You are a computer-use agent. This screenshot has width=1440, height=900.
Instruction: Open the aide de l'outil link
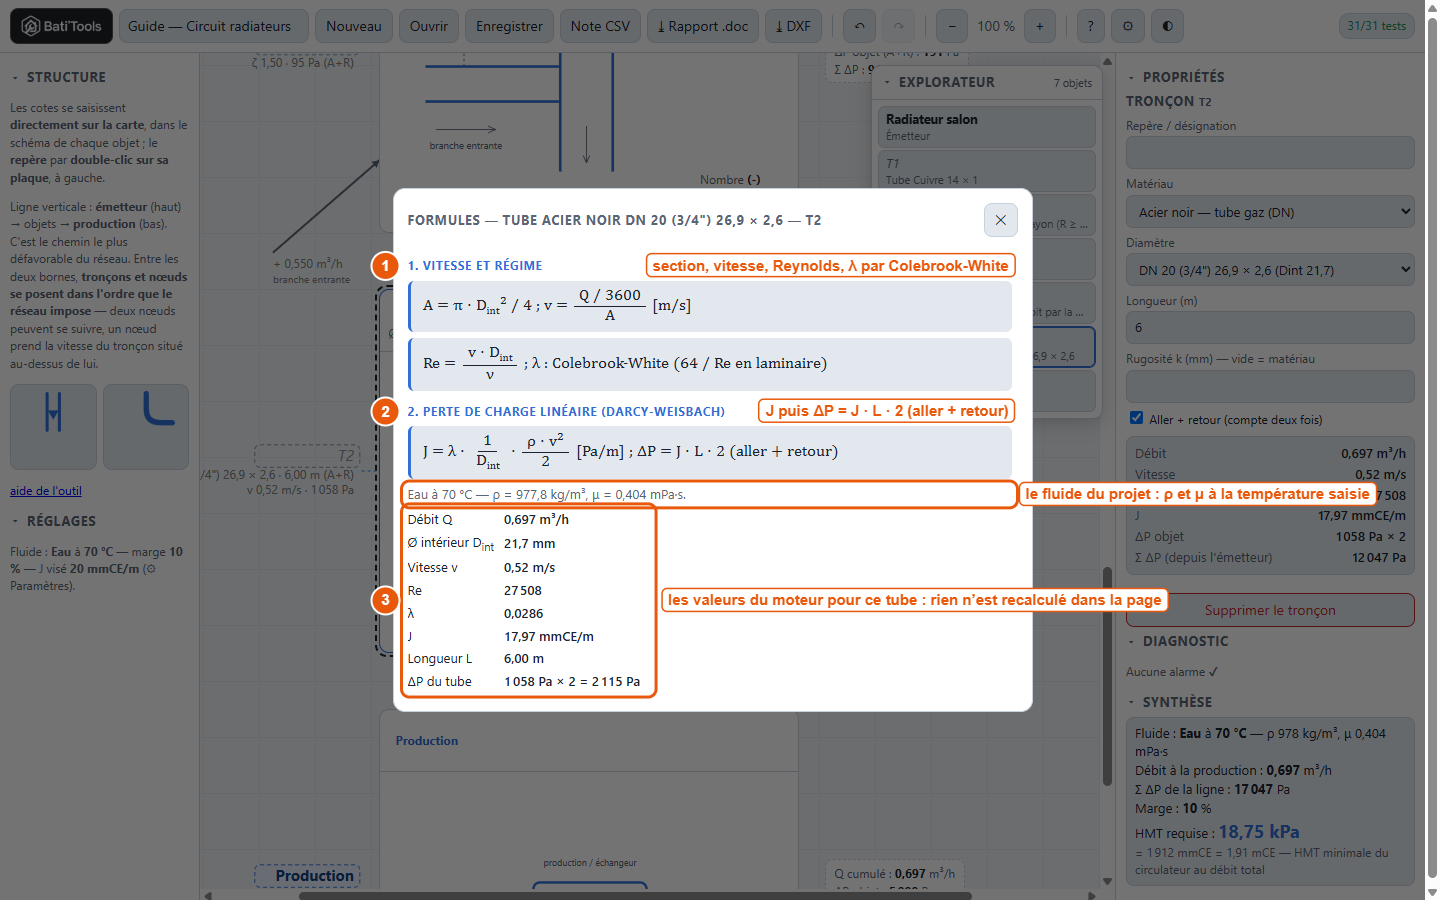(46, 491)
